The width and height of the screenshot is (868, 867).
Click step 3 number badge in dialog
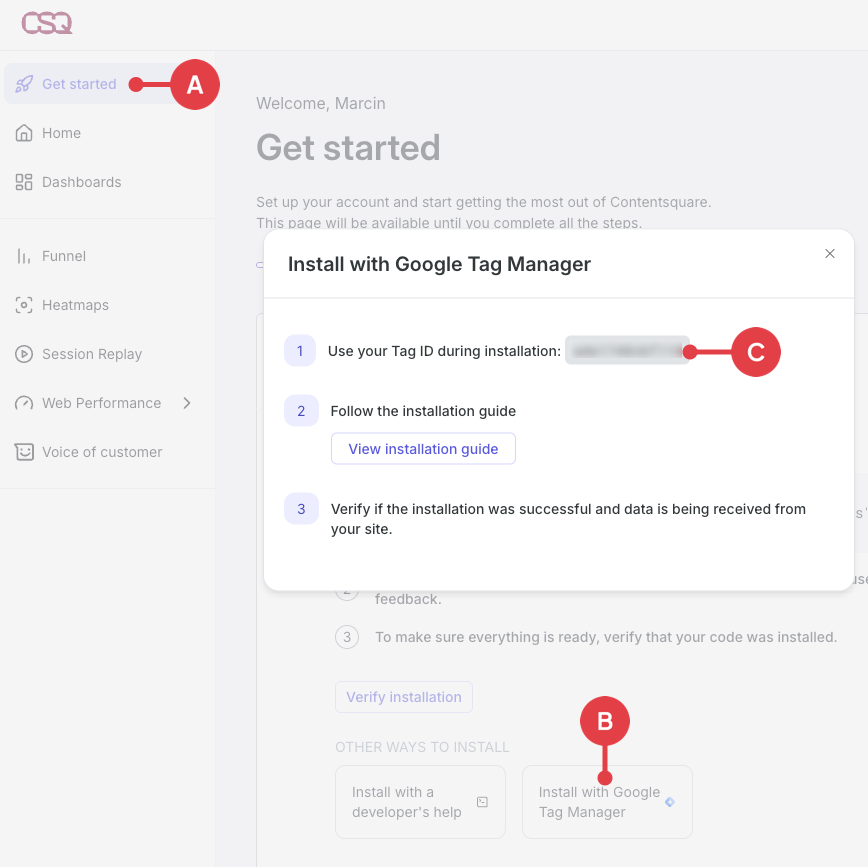(x=301, y=509)
